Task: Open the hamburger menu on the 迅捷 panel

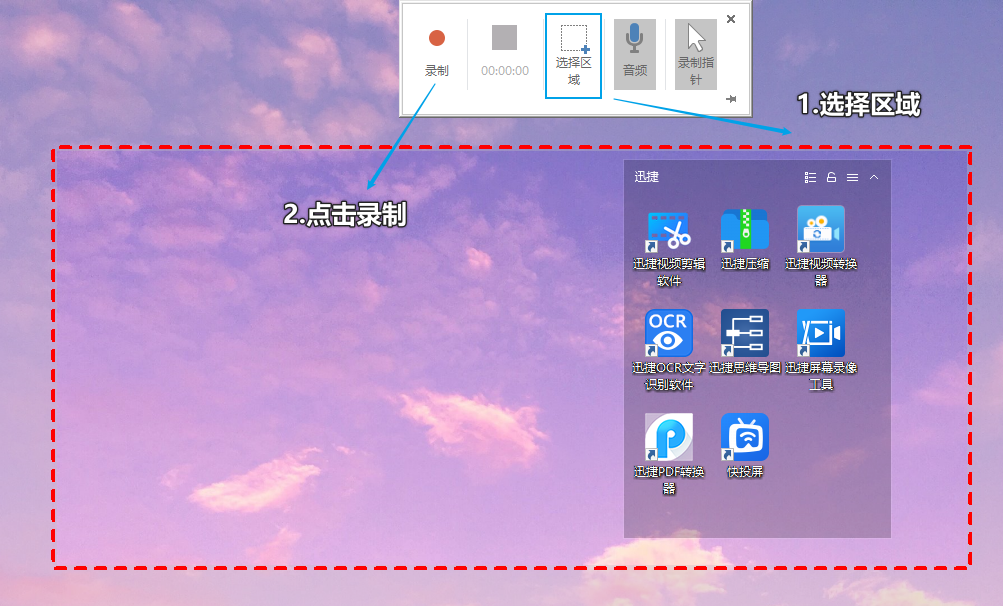Action: [x=852, y=177]
